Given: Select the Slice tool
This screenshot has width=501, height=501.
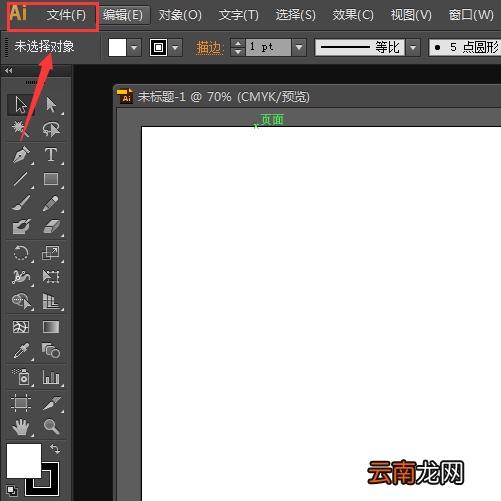Looking at the screenshot, I should pyautogui.click(x=51, y=403).
